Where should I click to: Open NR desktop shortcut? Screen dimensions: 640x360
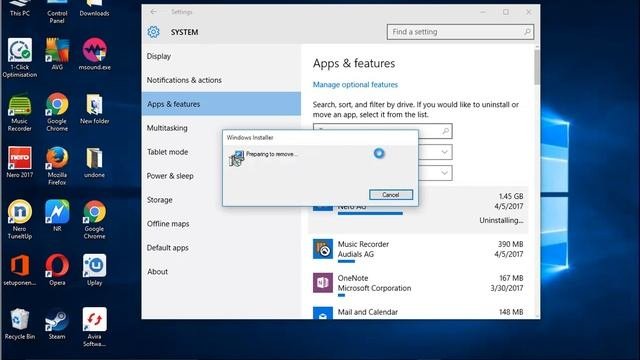pos(57,216)
